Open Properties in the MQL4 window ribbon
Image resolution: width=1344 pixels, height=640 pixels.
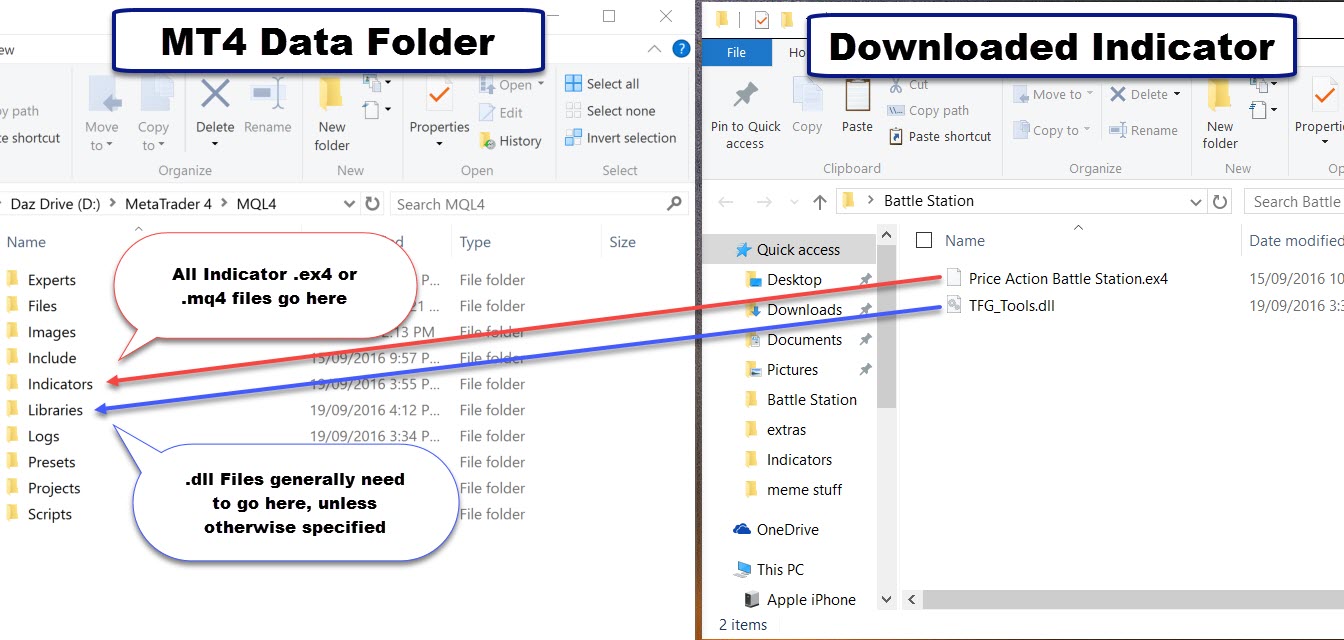click(x=439, y=113)
